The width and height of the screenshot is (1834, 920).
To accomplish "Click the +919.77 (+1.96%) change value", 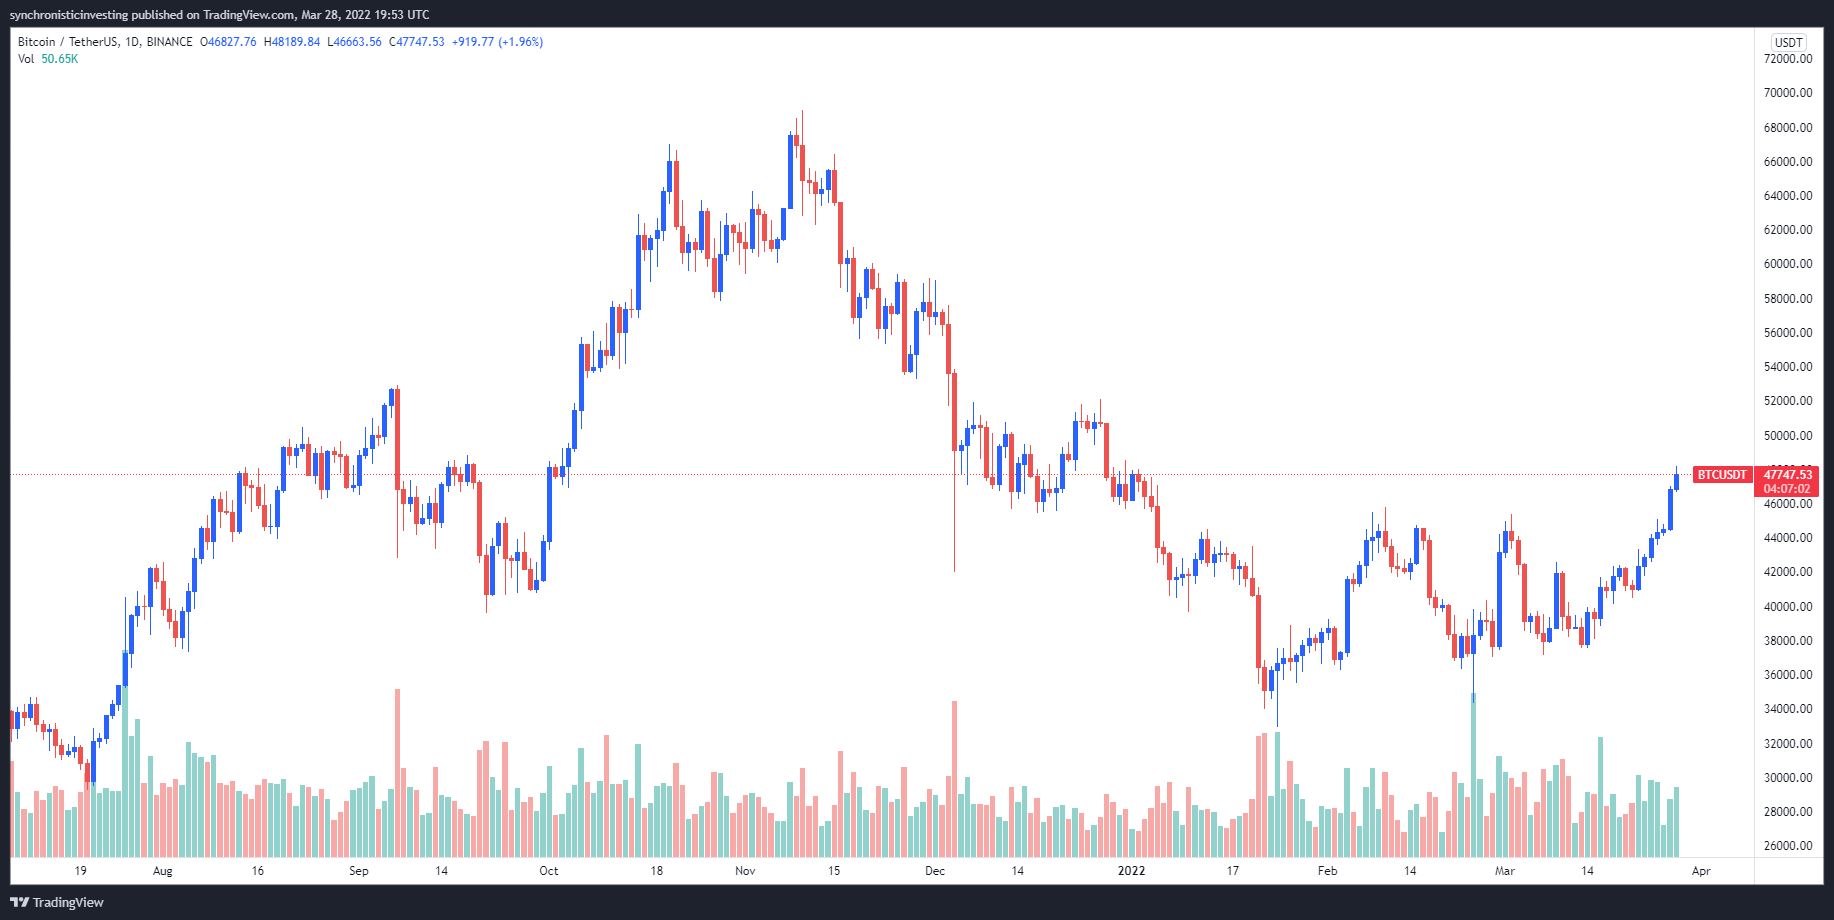I will (x=497, y=42).
